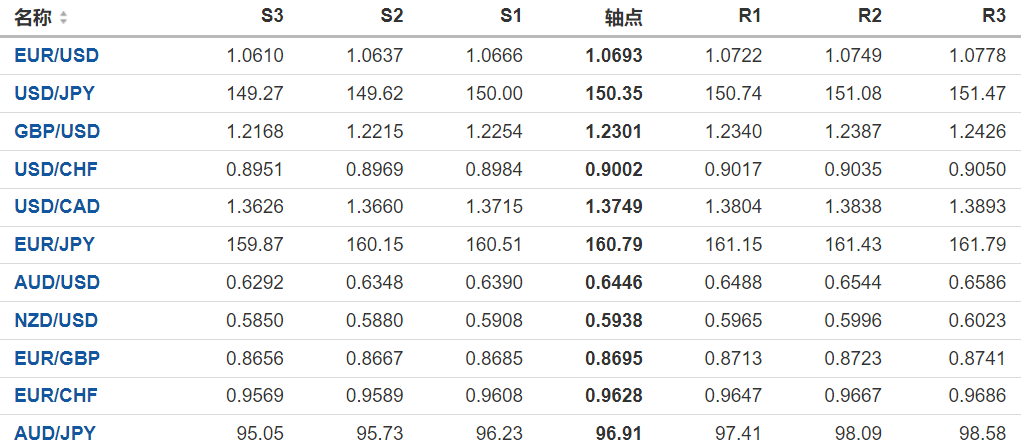This screenshot has width=1021, height=448.
Task: Select the NZD/USD pair link
Action: tap(57, 320)
